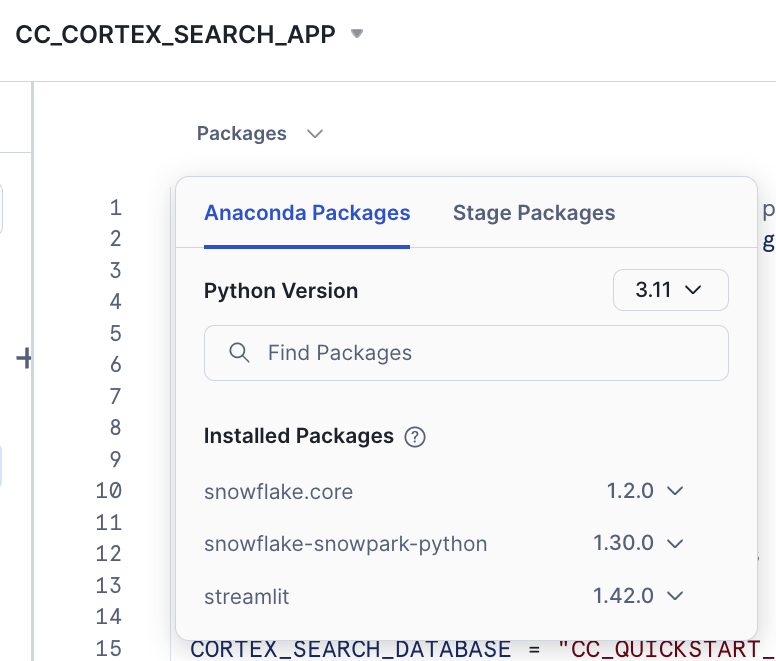Viewport: 776px width, 661px height.
Task: Click line number 1 in the gutter
Action: pyautogui.click(x=115, y=208)
